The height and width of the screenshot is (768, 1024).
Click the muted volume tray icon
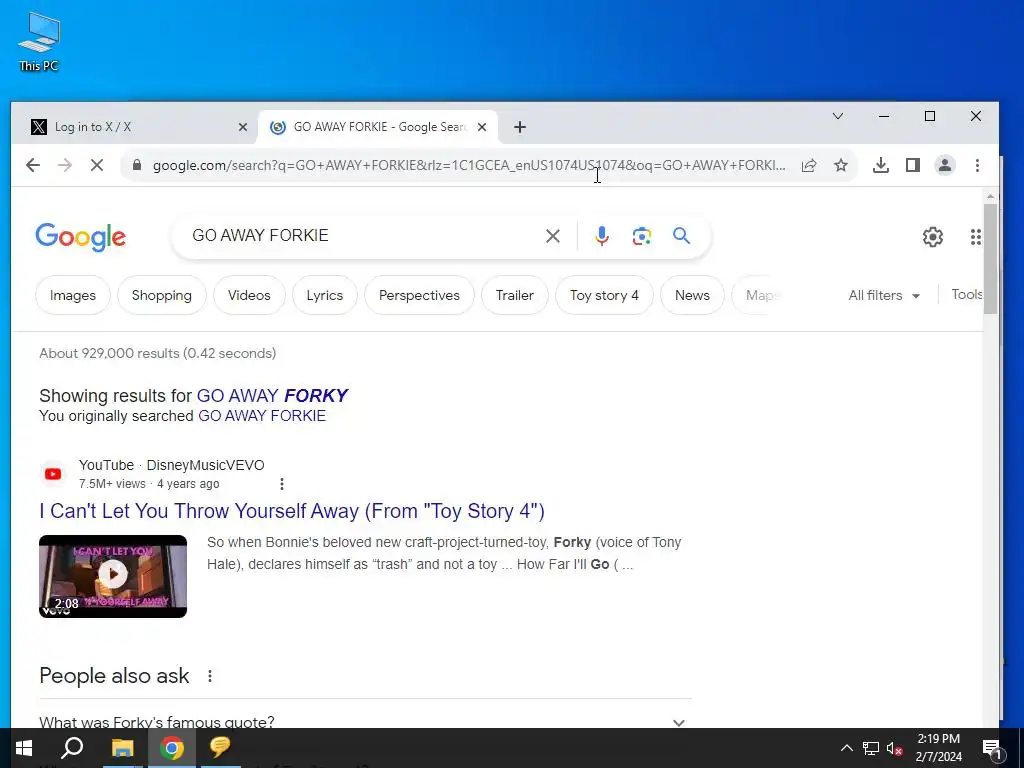[895, 748]
